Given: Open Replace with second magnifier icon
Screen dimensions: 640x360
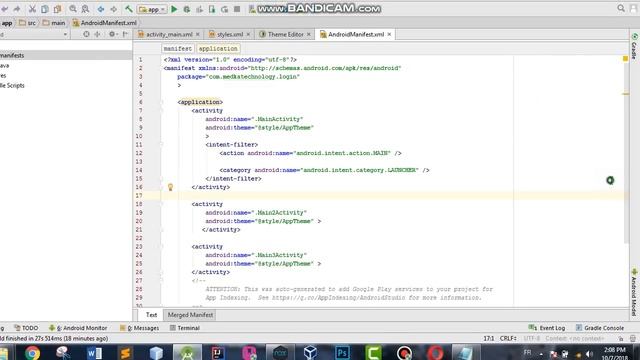Looking at the screenshot, I should (85, 9).
